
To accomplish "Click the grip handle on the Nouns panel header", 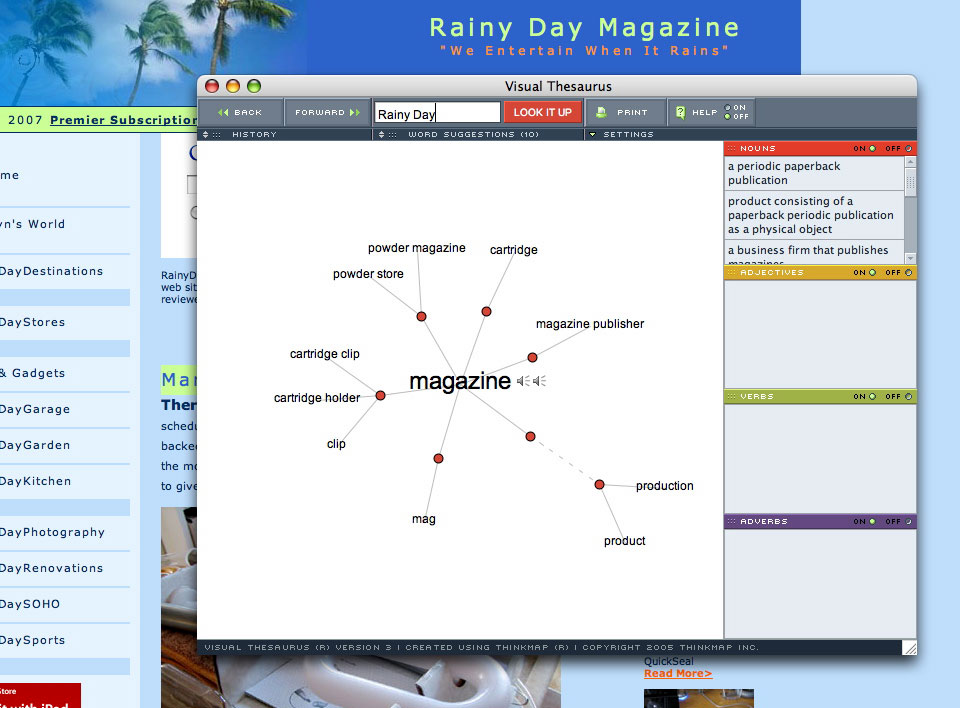I will tap(731, 148).
